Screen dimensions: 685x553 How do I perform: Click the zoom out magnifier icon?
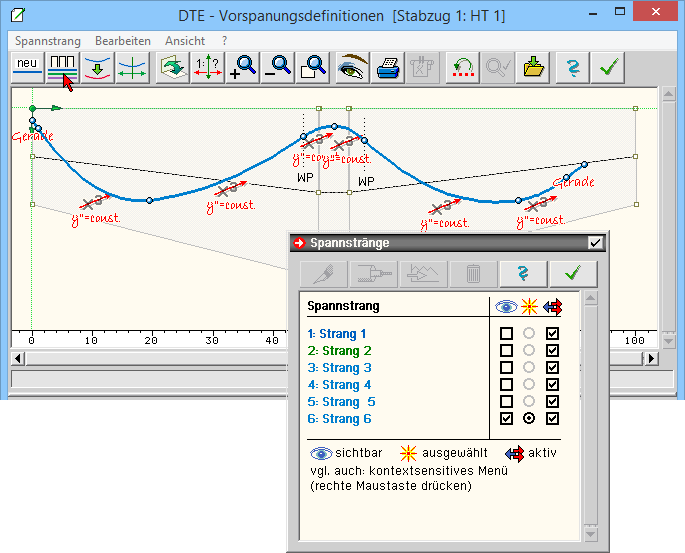277,67
